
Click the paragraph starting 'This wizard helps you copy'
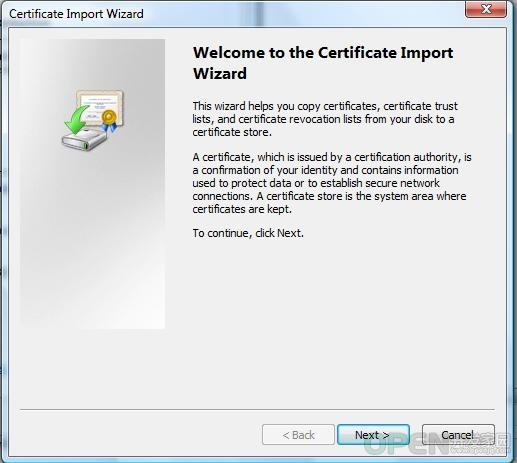[325, 119]
